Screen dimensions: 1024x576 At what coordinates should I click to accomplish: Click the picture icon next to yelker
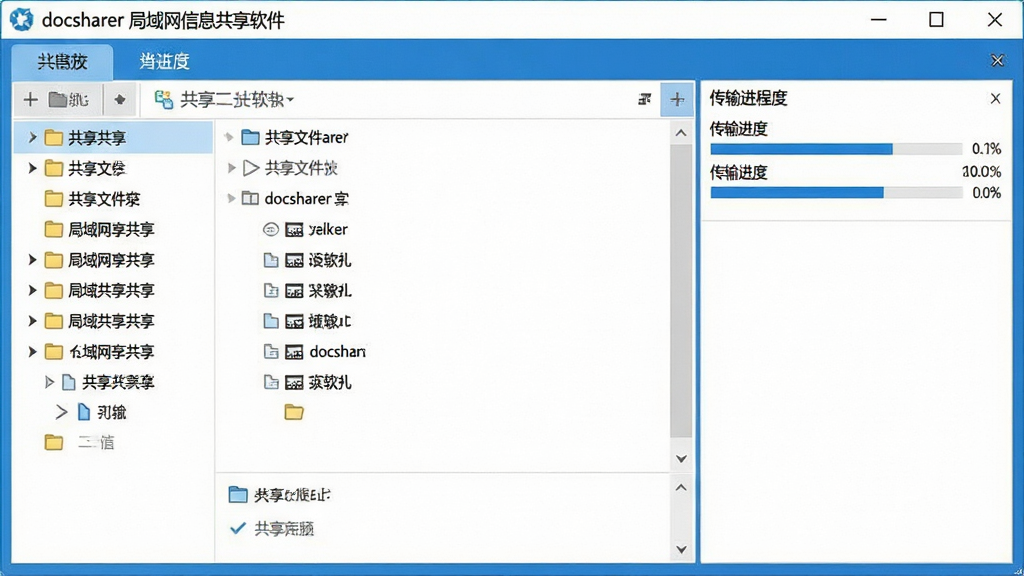pyautogui.click(x=295, y=230)
